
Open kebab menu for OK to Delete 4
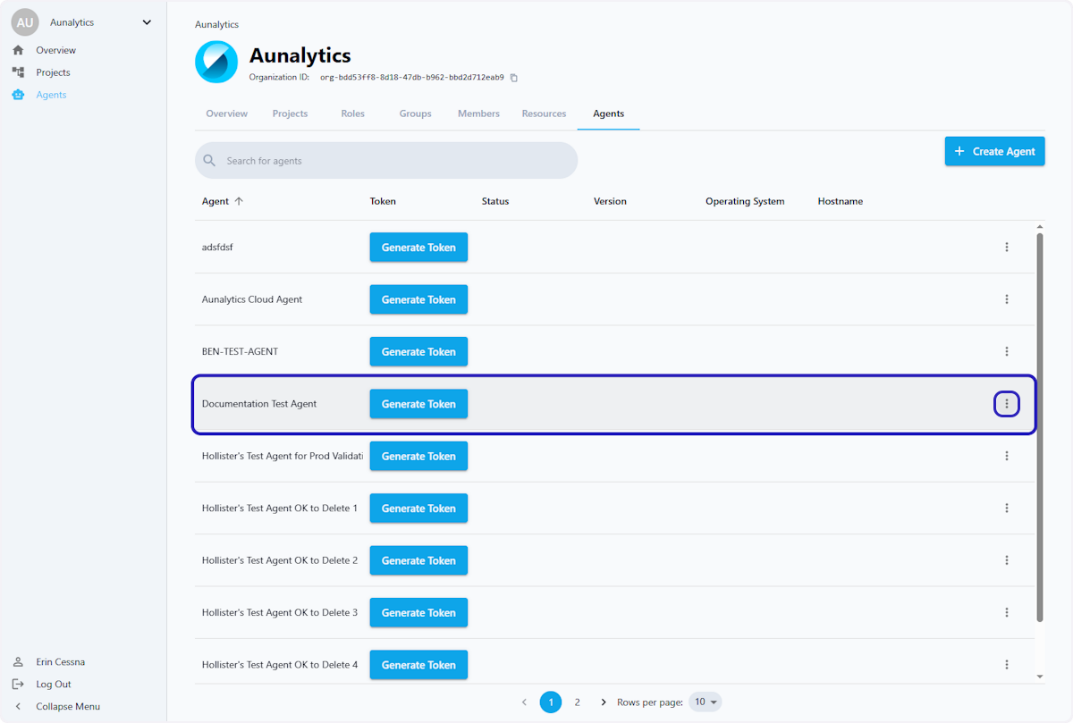pos(1007,664)
